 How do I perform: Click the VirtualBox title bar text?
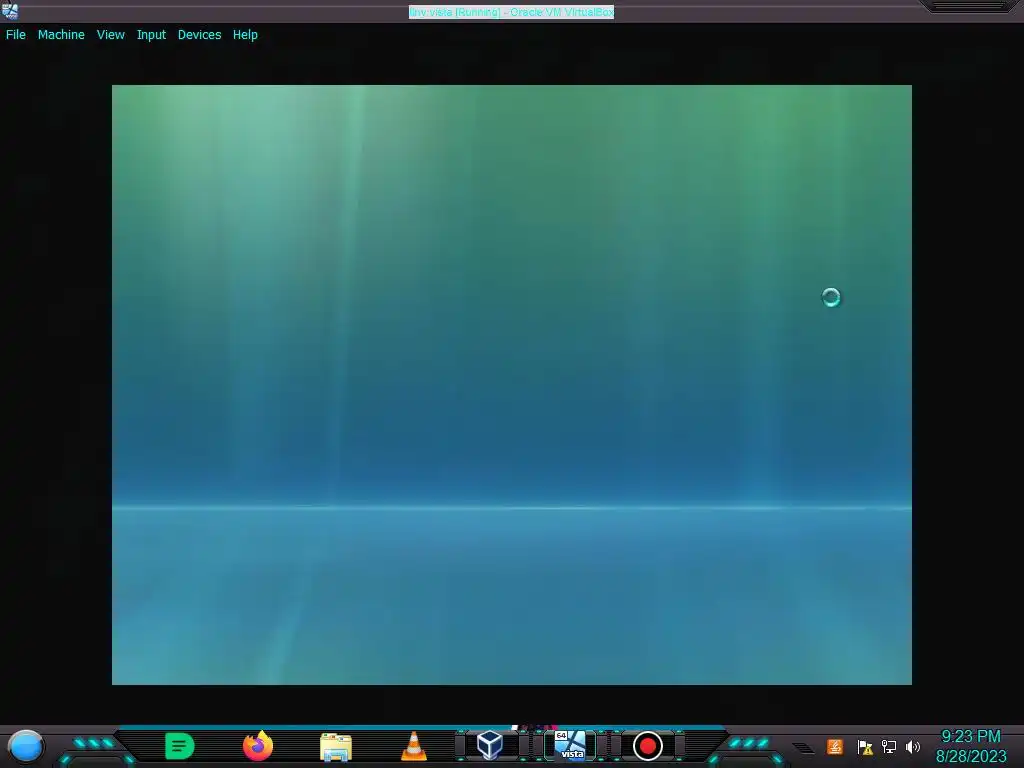511,12
